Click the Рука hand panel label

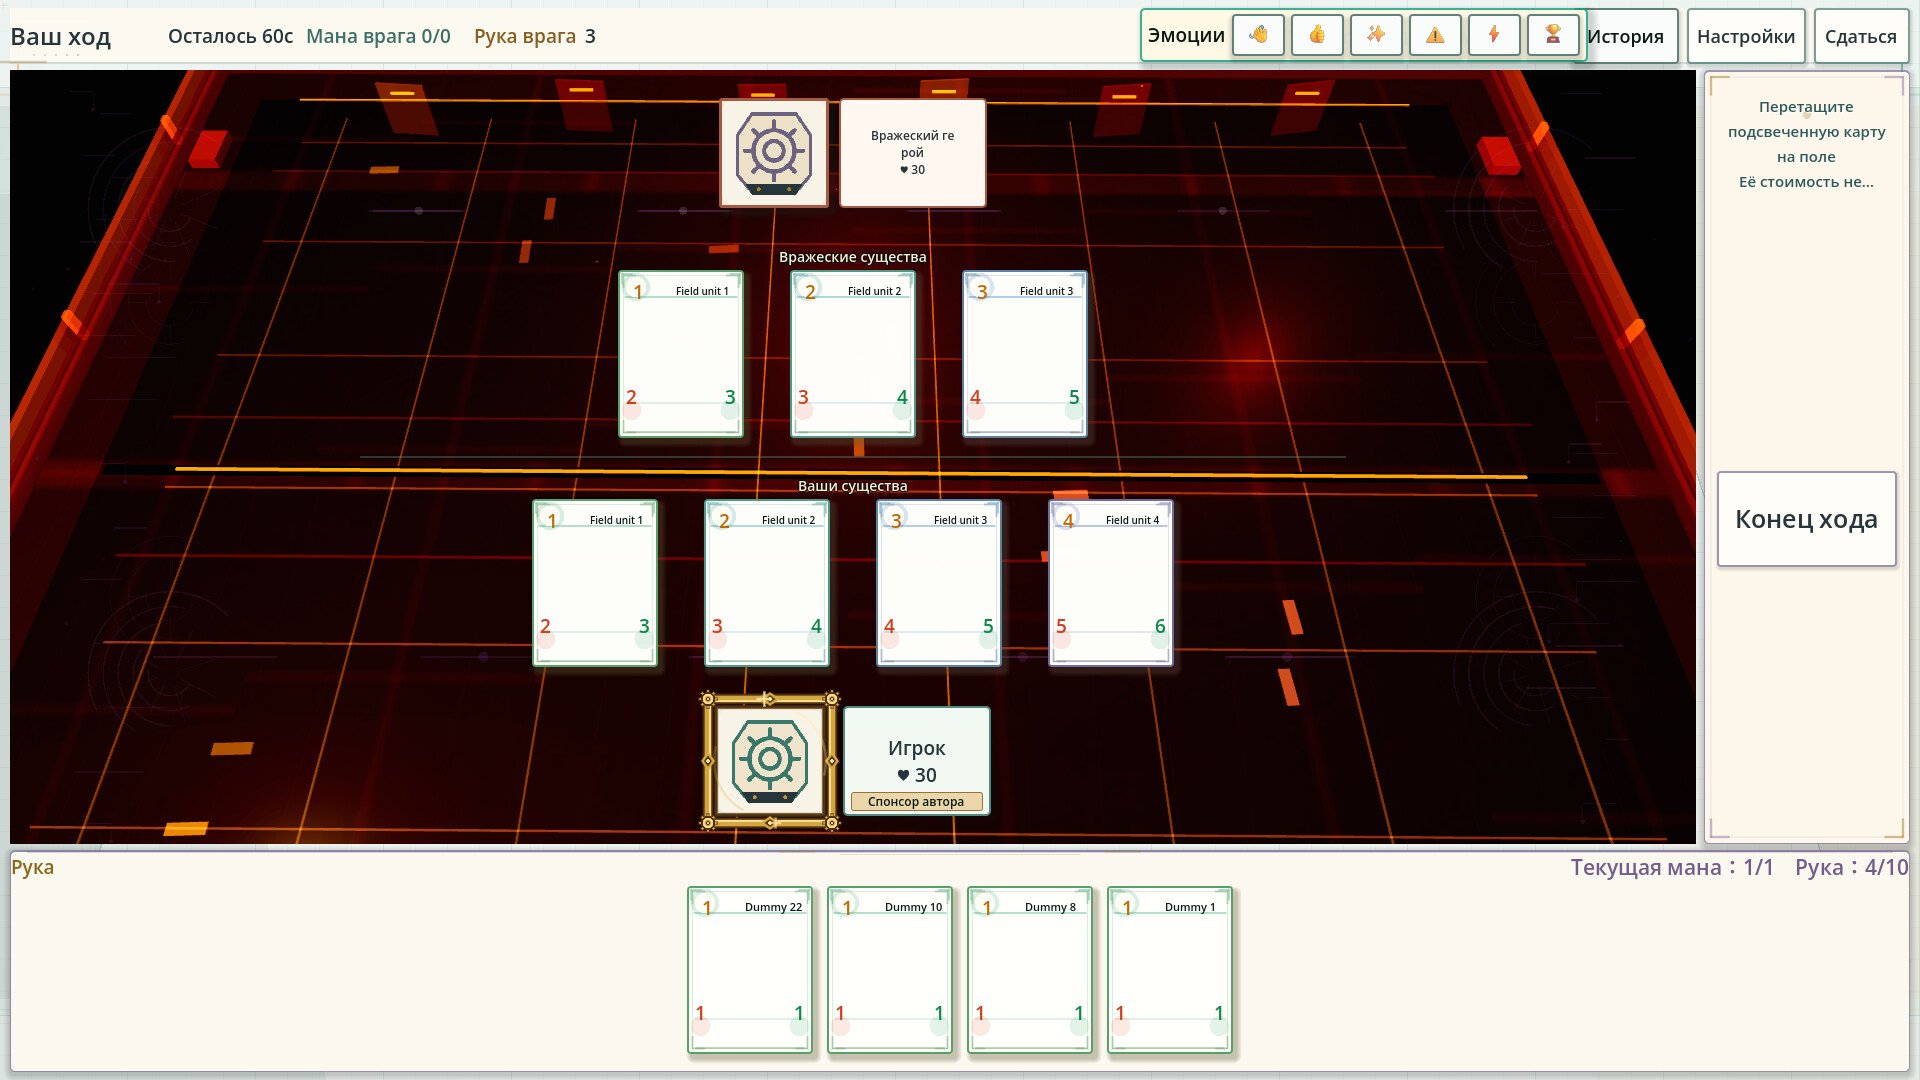[x=33, y=867]
